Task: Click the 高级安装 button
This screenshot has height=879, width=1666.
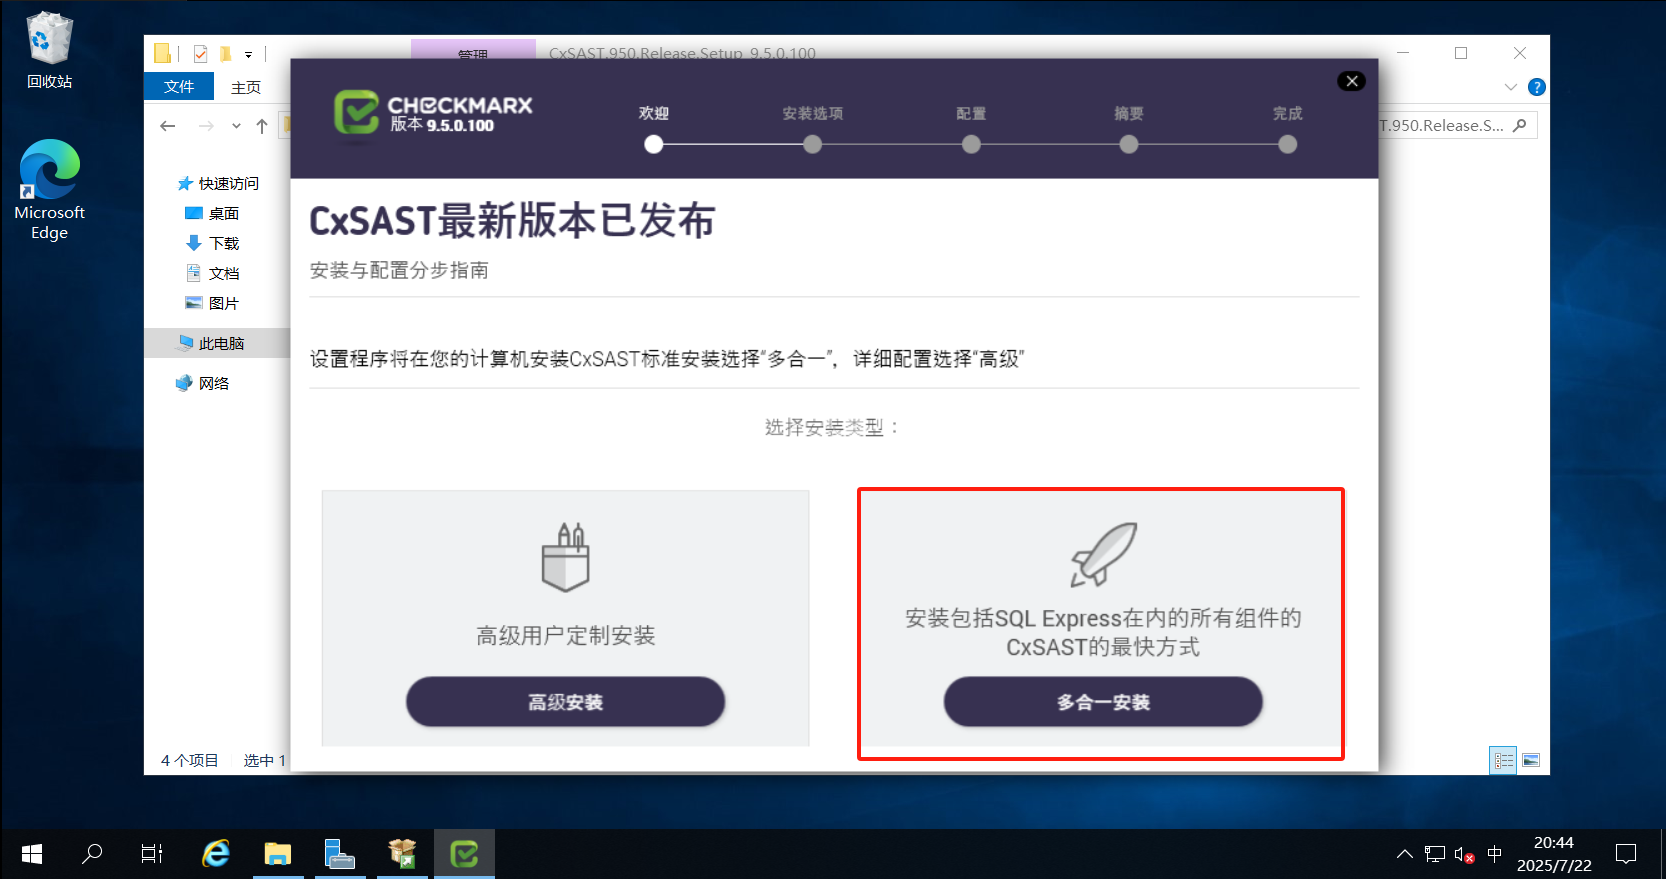Action: click(x=565, y=702)
